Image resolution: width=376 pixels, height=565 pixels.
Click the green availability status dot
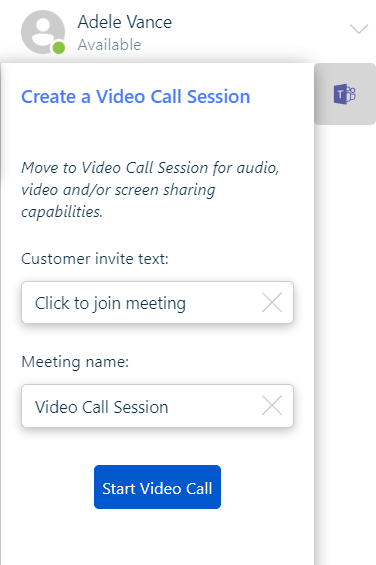coord(59,48)
